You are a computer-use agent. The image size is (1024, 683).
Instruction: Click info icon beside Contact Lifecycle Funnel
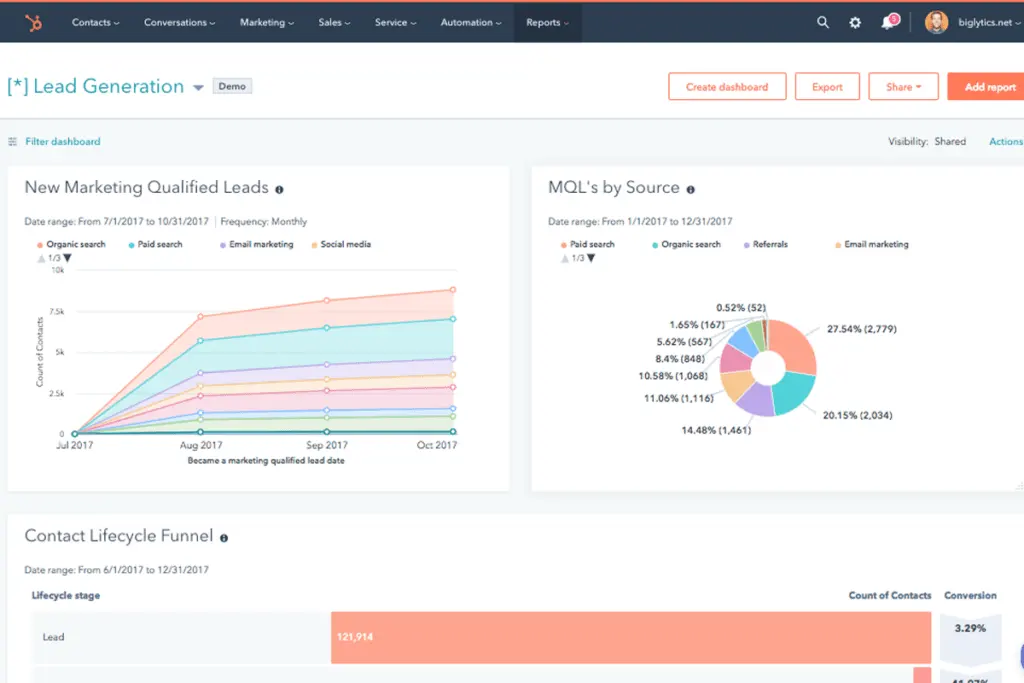224,538
